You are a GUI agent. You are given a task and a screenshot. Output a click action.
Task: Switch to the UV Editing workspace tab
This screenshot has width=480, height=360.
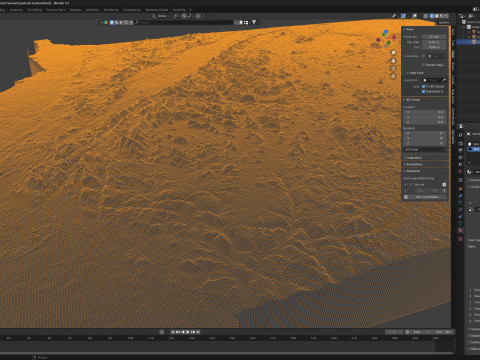34,10
